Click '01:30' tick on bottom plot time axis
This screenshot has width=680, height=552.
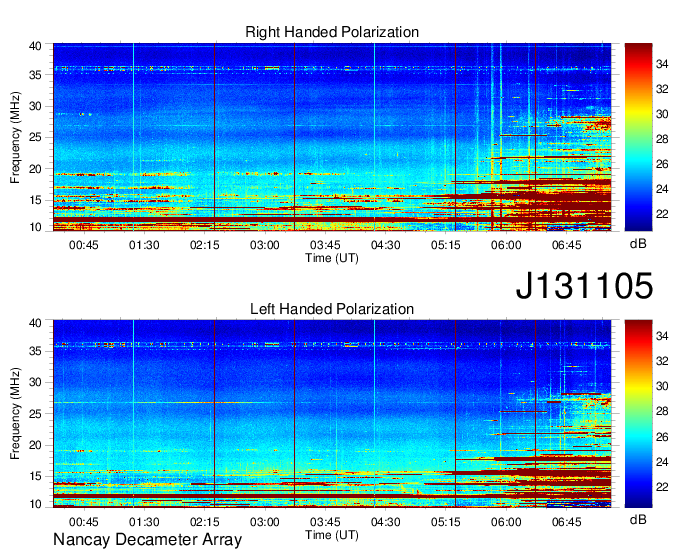tap(144, 522)
